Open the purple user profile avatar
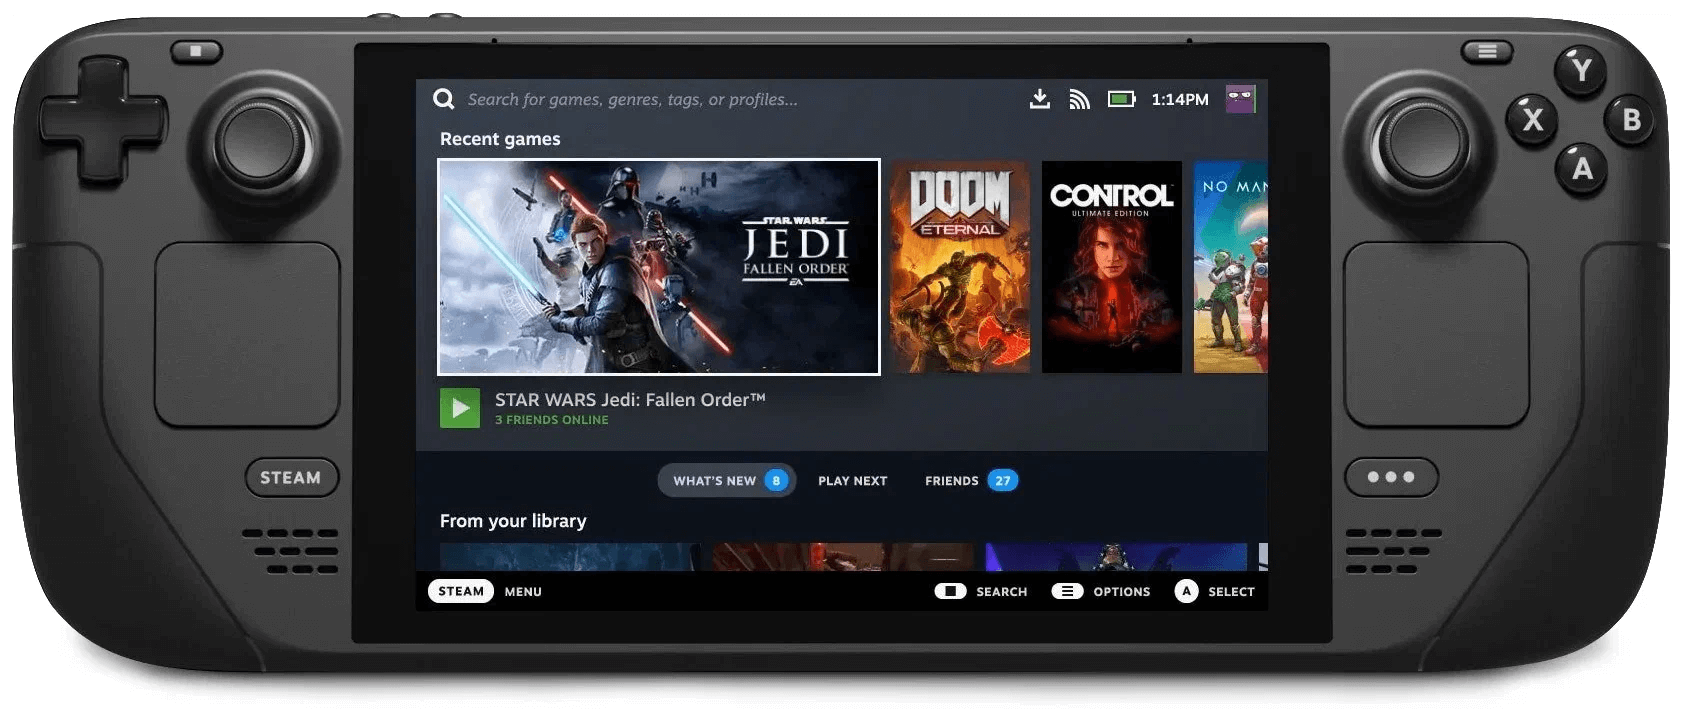1684x720 pixels. tap(1240, 99)
